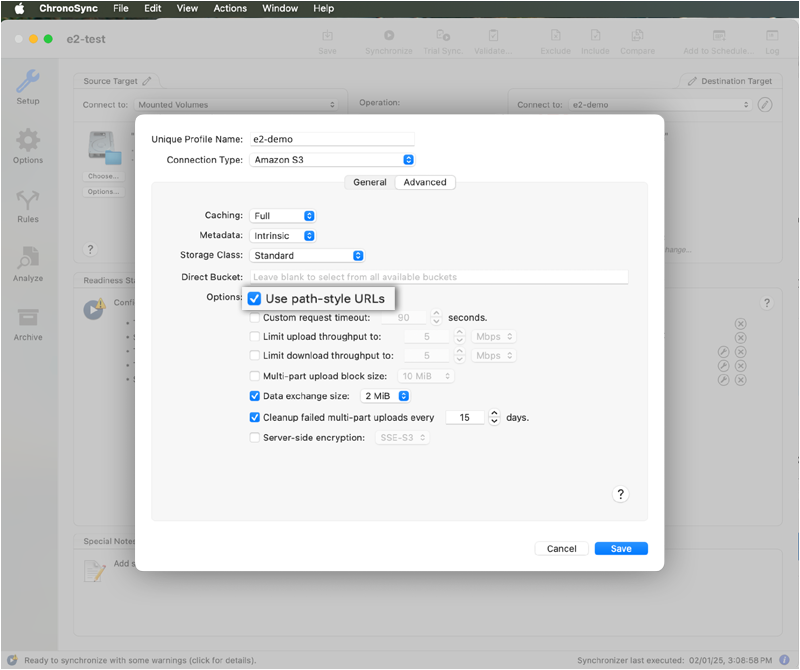This screenshot has width=800, height=670.
Task: Open the Help menu
Action: point(323,8)
